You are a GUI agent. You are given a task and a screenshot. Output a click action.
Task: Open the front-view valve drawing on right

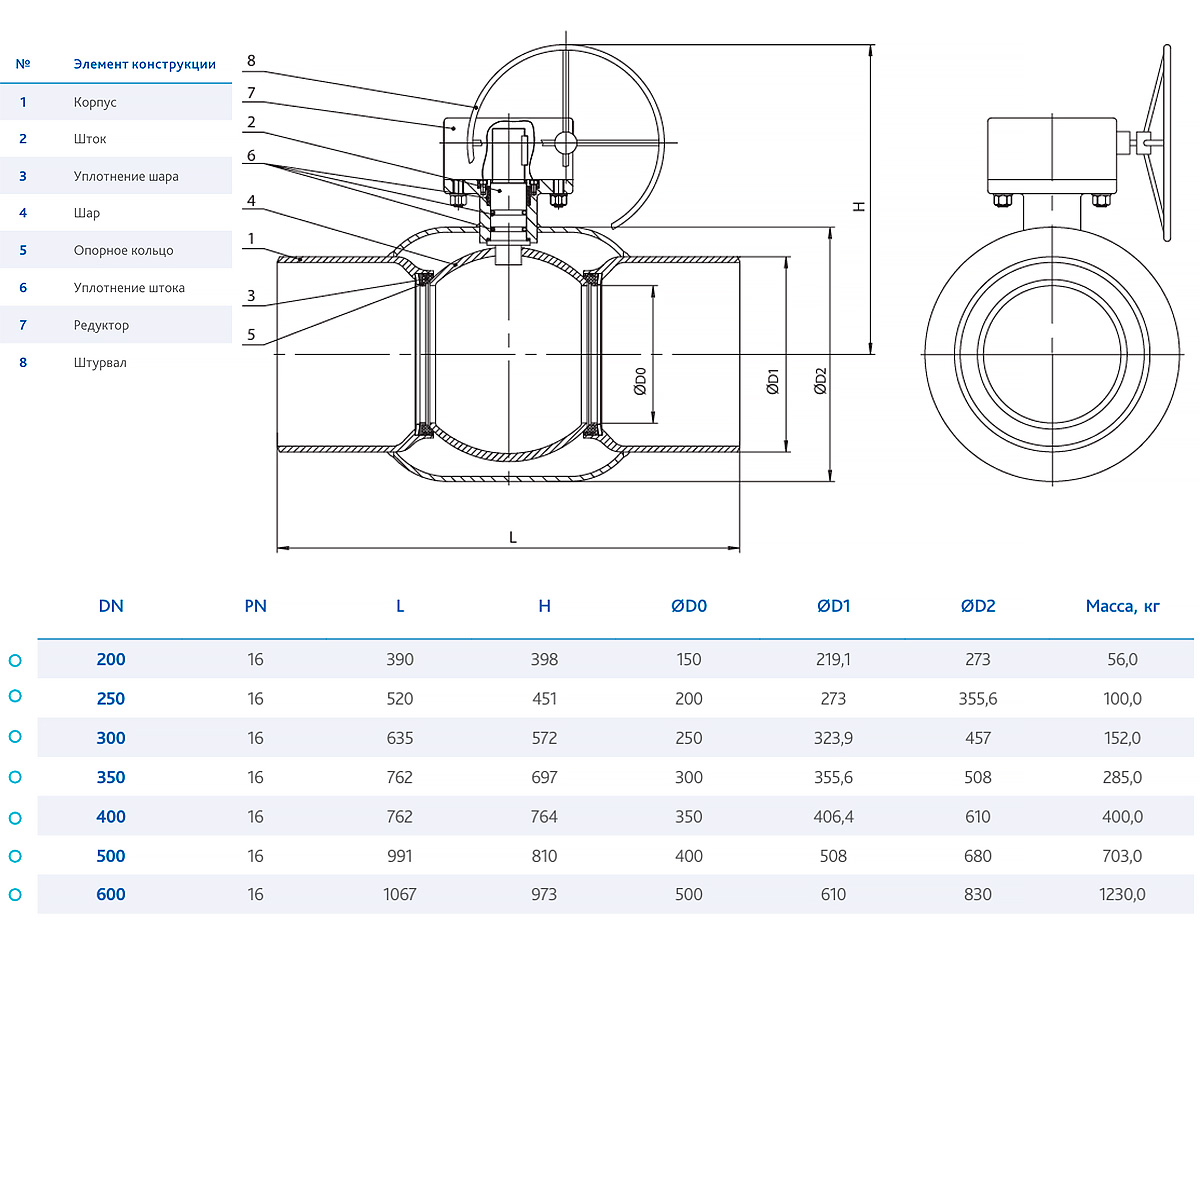[1052, 300]
